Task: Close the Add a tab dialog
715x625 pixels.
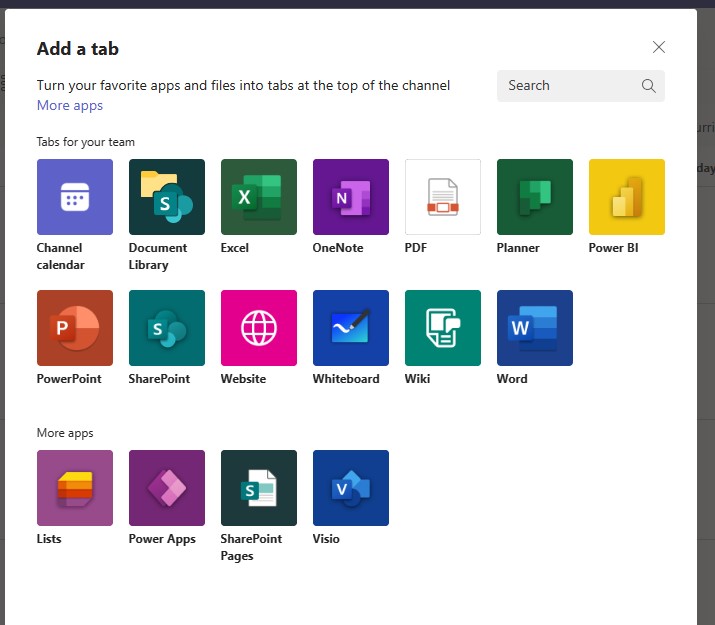Action: (x=658, y=47)
